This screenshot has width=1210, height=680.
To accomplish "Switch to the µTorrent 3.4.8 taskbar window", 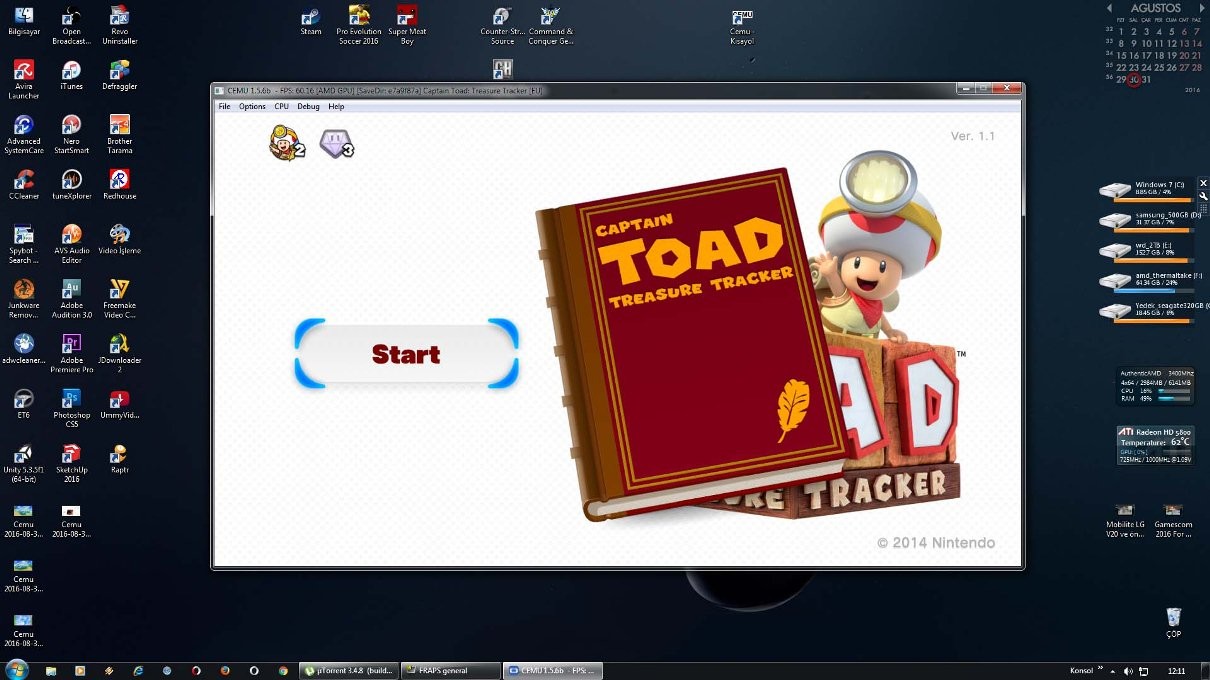I will tap(348, 670).
